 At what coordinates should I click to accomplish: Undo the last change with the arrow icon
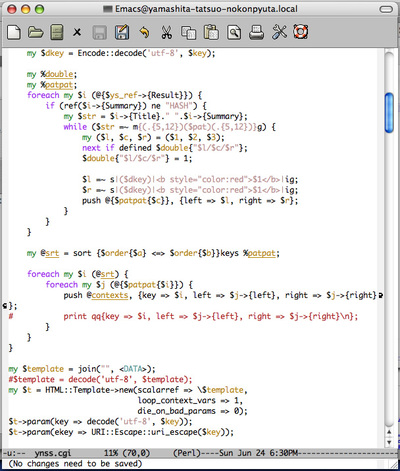click(144, 33)
